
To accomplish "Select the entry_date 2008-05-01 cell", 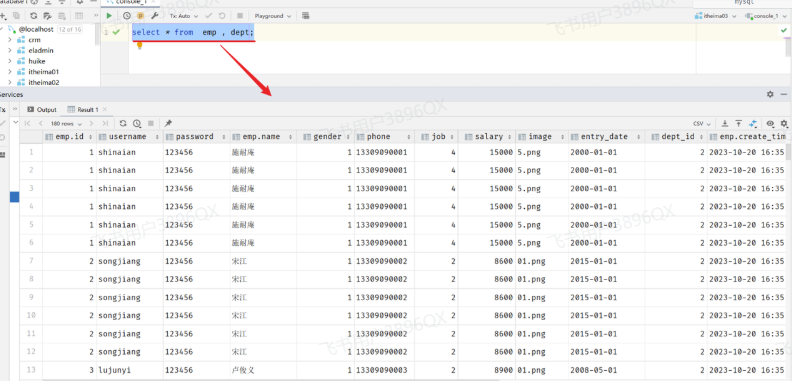I will [607, 370].
